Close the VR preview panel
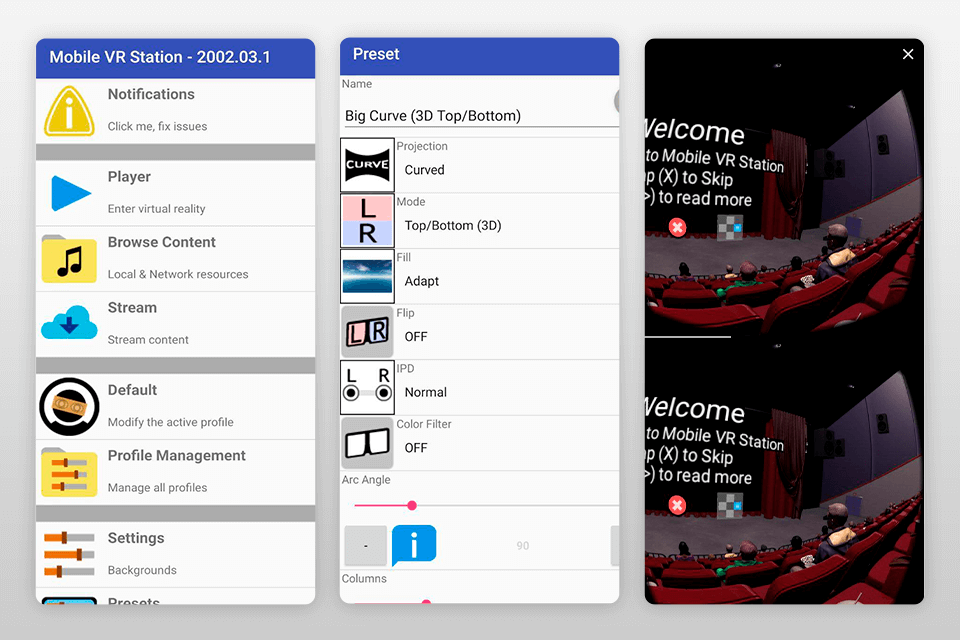The width and height of the screenshot is (960, 640). 908,55
